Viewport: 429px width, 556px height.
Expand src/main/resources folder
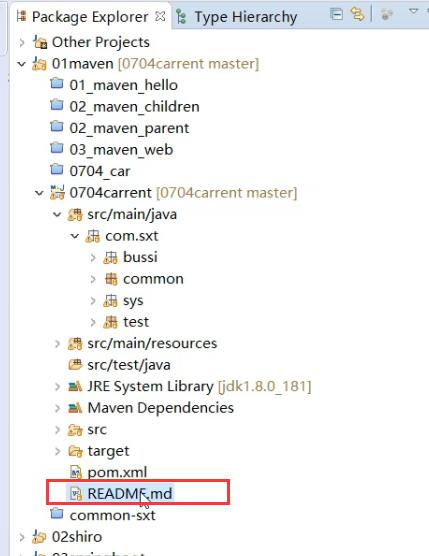point(57,344)
